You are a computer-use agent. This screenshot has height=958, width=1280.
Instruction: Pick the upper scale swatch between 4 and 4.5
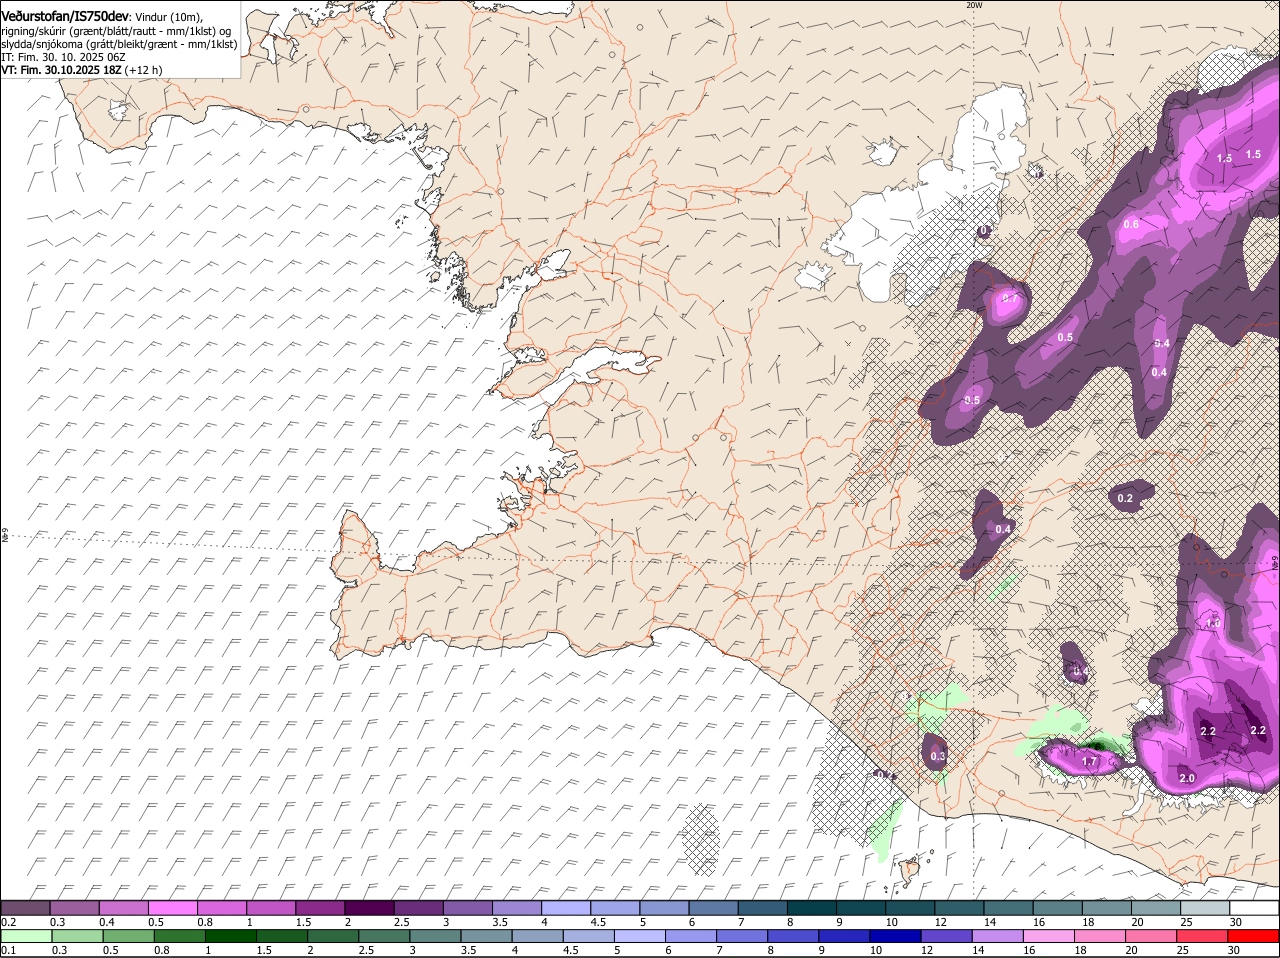coord(565,908)
